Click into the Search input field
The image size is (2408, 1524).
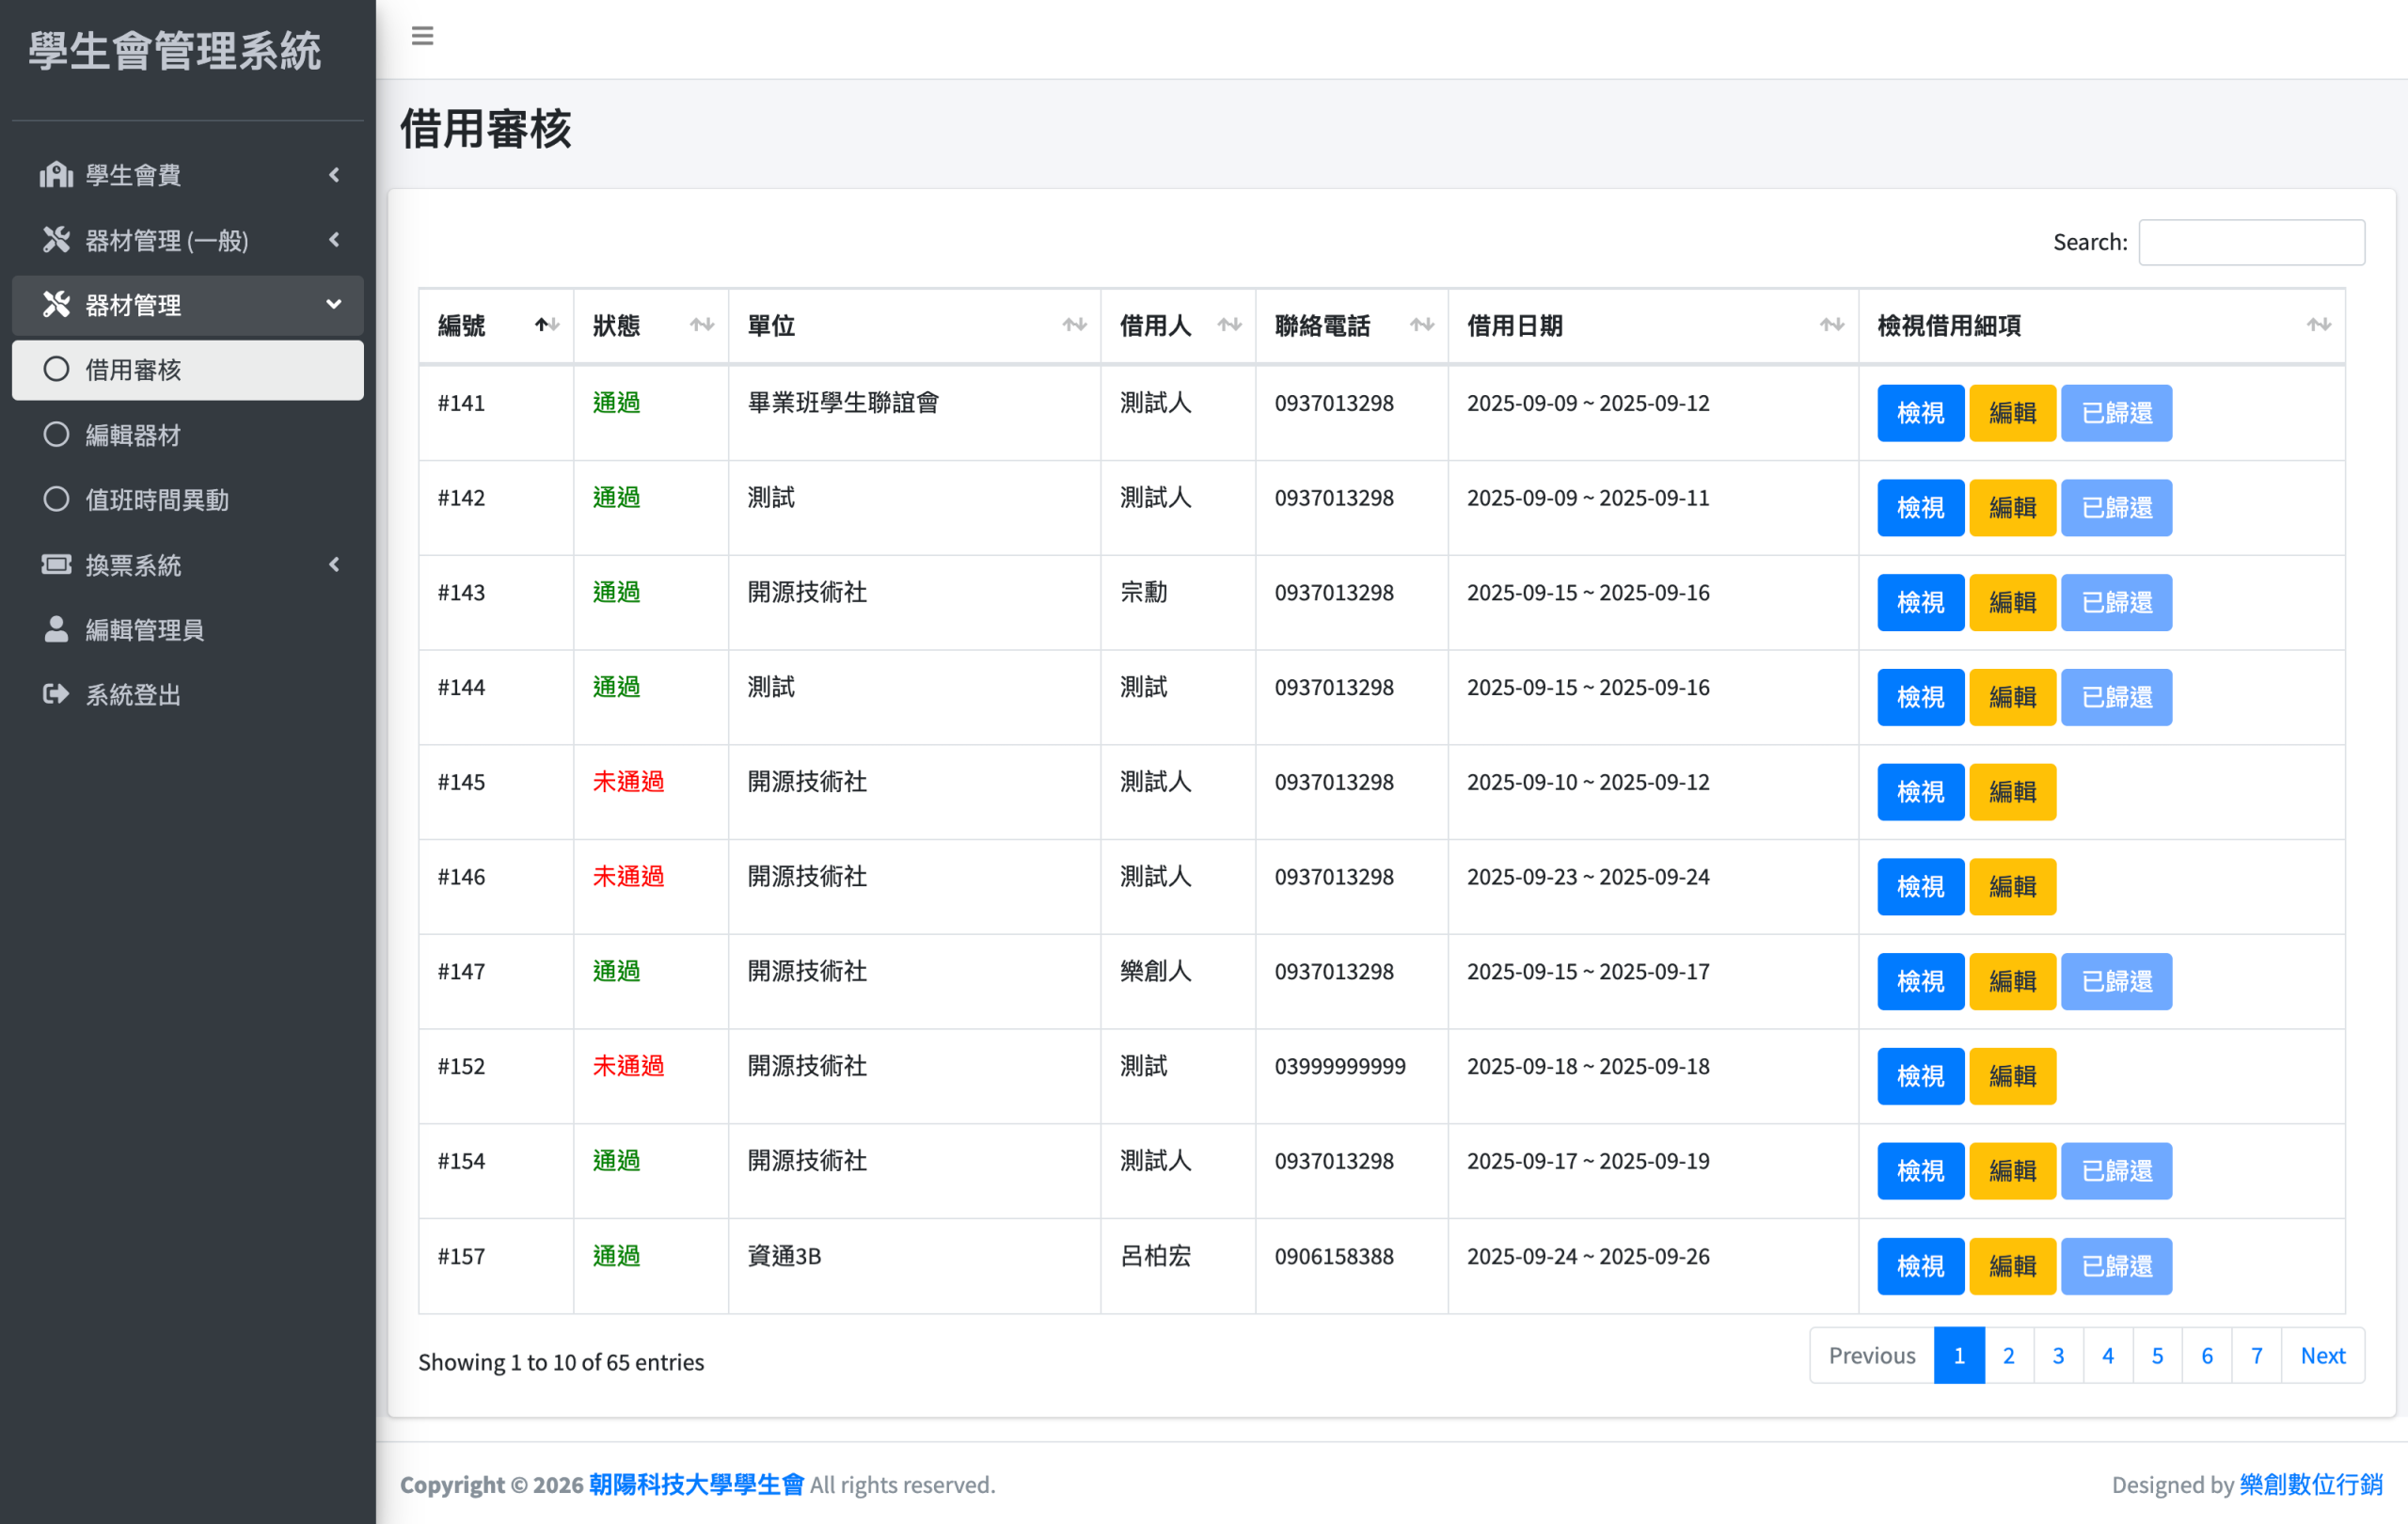[x=2251, y=242]
